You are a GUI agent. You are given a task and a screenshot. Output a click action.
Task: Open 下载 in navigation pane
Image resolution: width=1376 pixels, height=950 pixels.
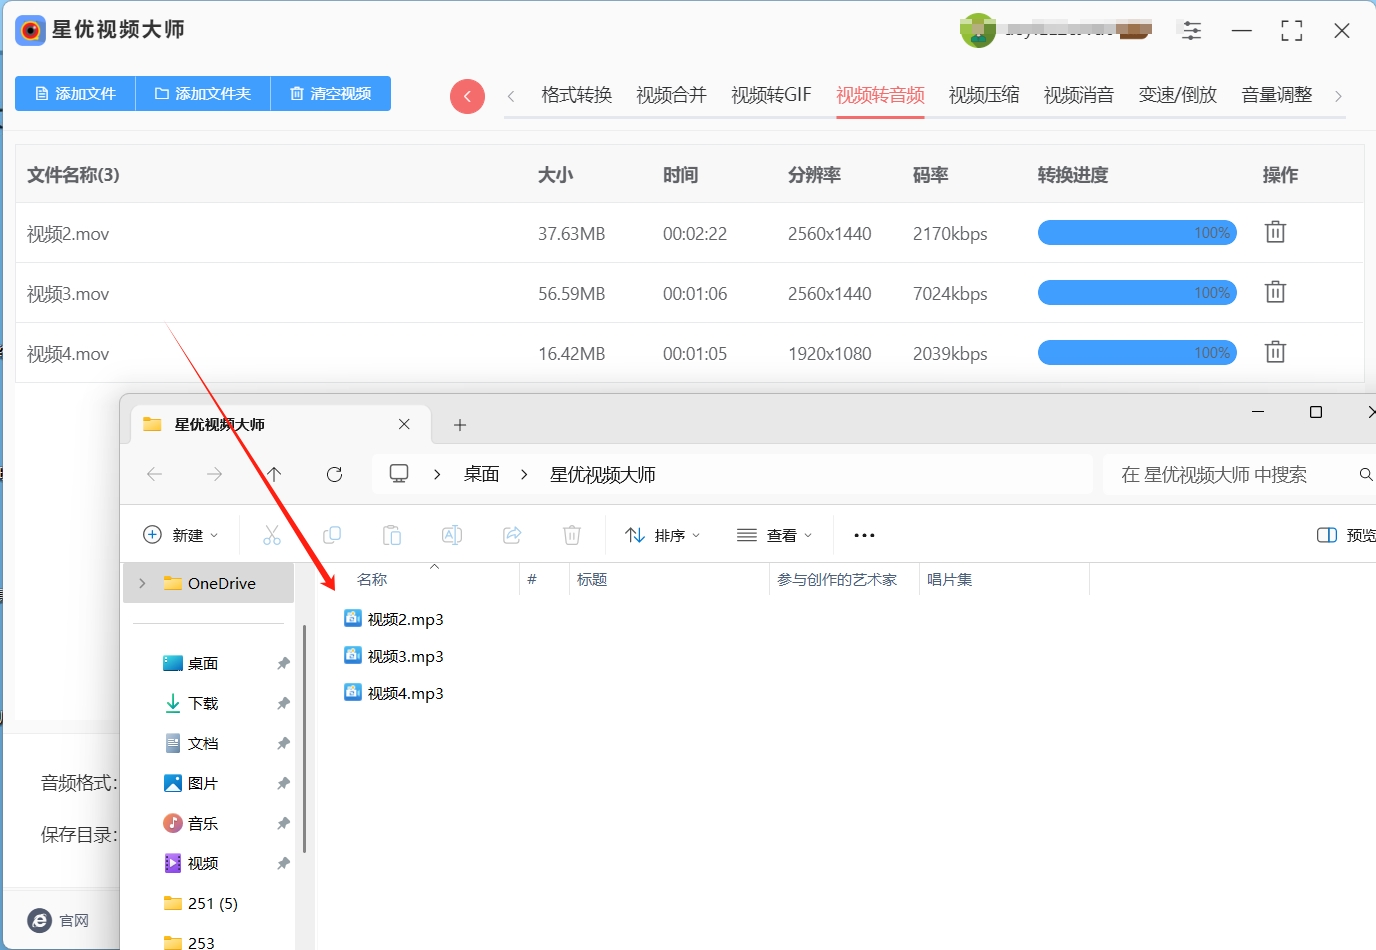[x=203, y=703]
